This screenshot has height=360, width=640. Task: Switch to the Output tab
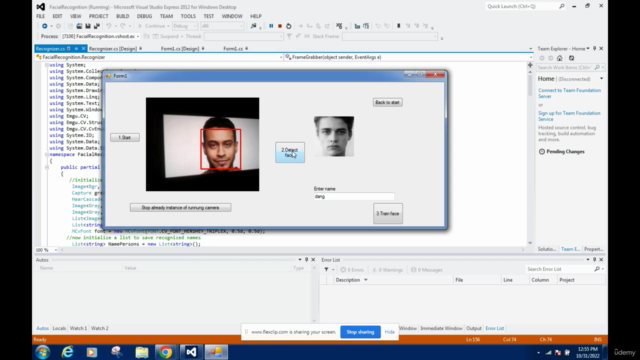(474, 328)
